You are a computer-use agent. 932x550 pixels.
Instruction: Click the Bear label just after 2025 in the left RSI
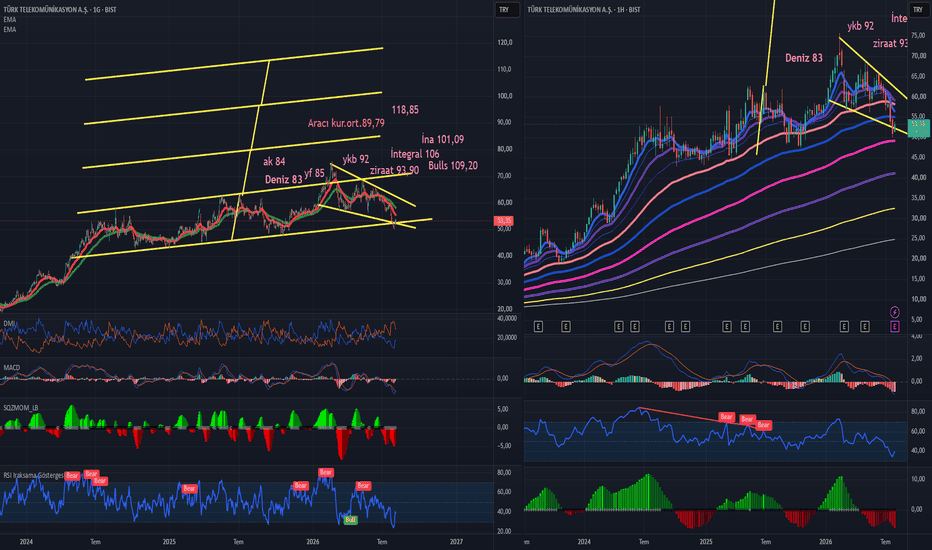[189, 488]
